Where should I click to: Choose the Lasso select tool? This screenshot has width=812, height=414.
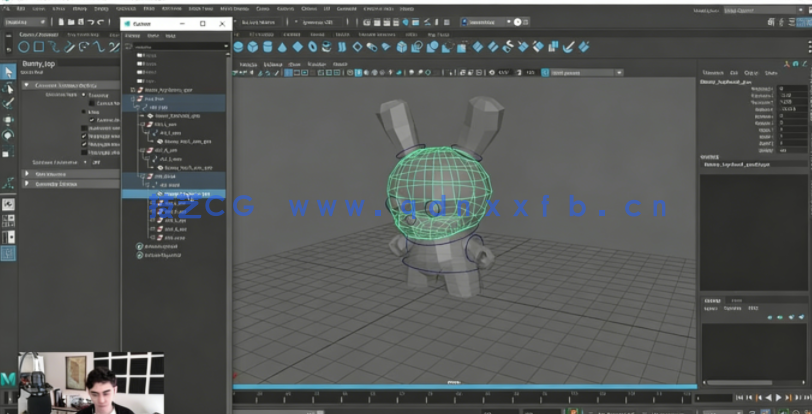[8, 88]
